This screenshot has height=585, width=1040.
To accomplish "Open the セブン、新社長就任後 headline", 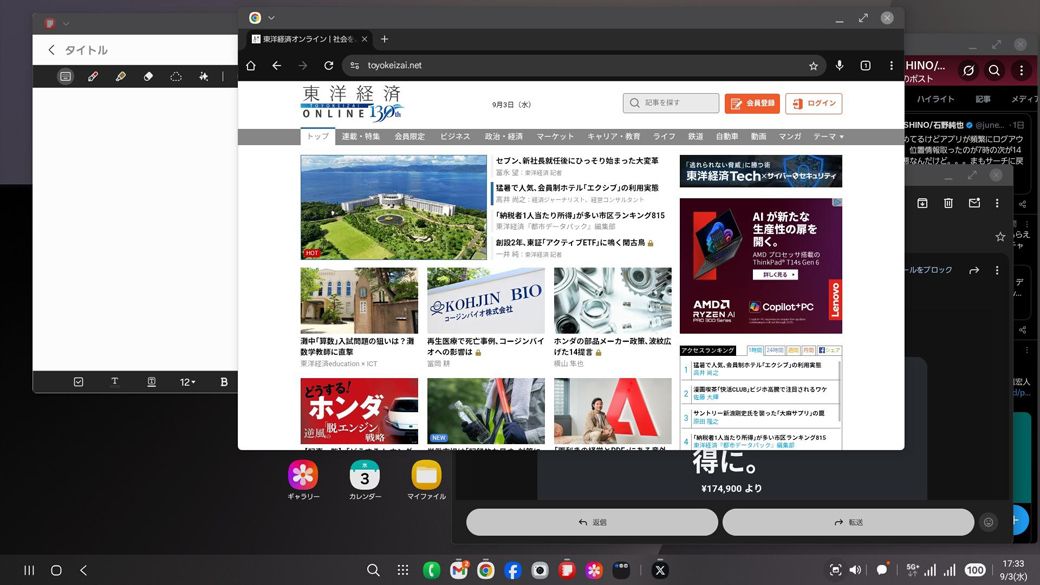I will coord(577,161).
